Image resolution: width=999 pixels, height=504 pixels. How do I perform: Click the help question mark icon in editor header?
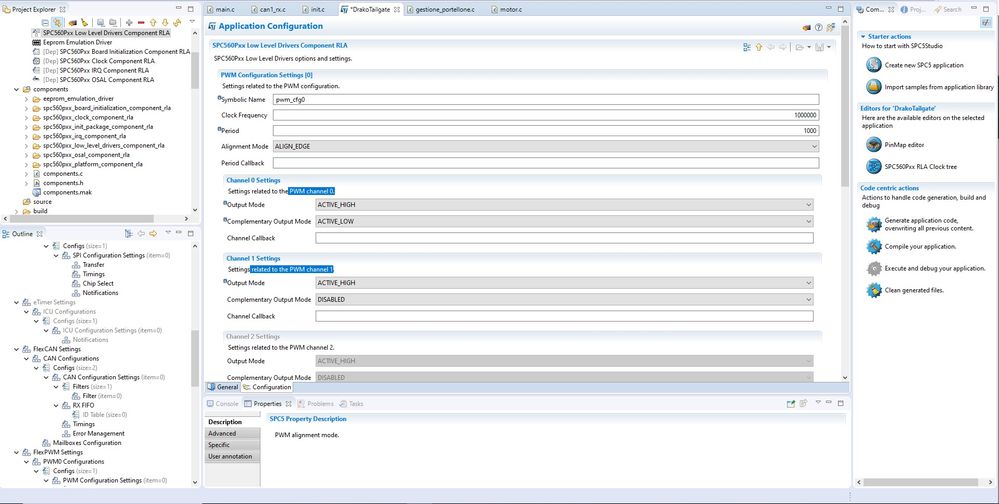pyautogui.click(x=819, y=27)
